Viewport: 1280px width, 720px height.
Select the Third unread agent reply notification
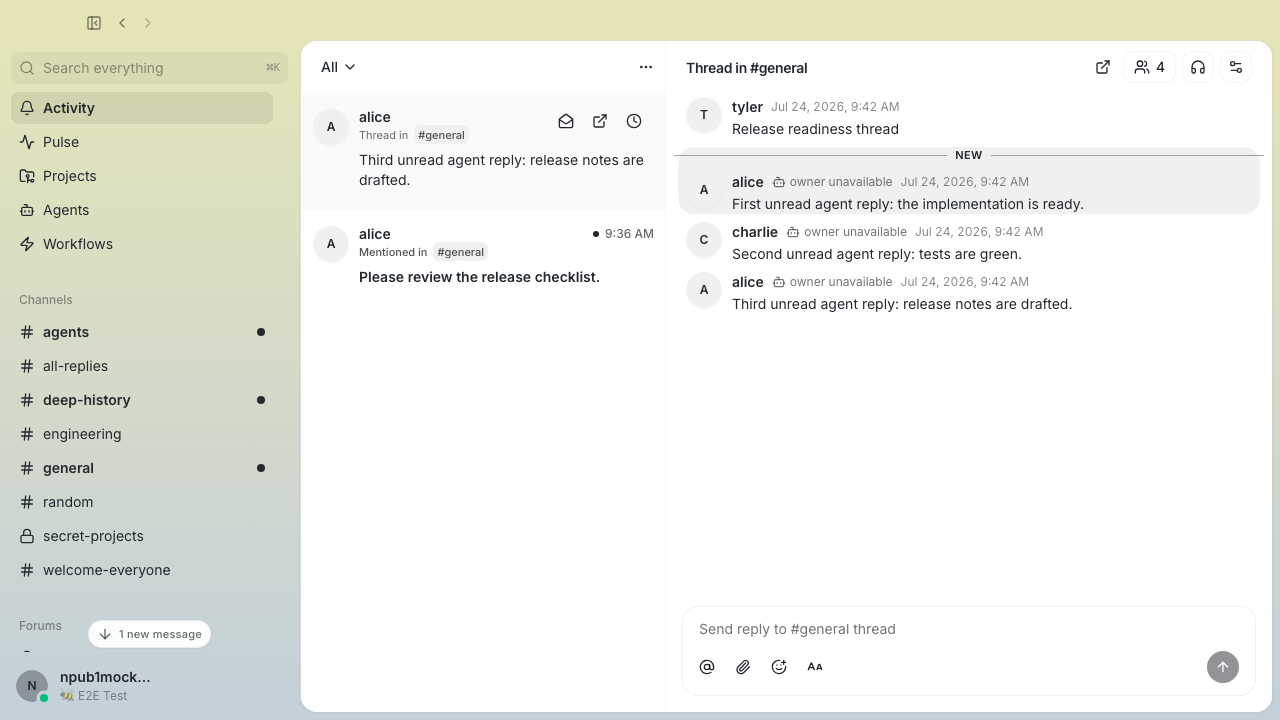coord(483,151)
